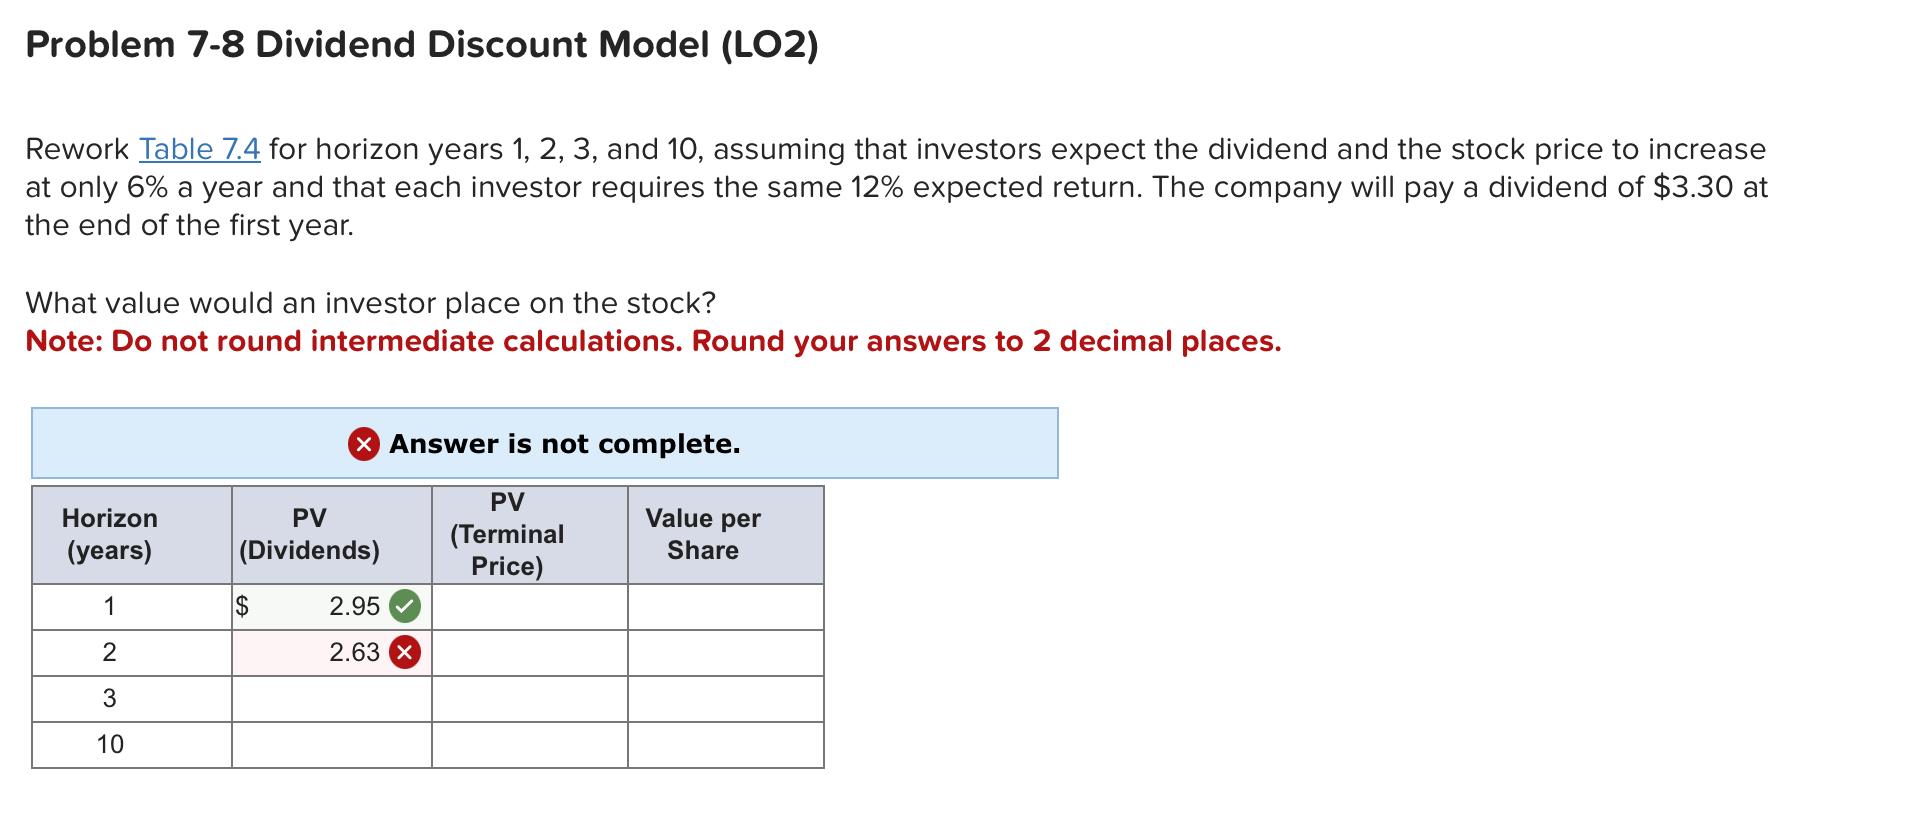Select the incorrect-answer indicator on row 2
Viewport: 1915px width, 813px height.
pyautogui.click(x=404, y=652)
